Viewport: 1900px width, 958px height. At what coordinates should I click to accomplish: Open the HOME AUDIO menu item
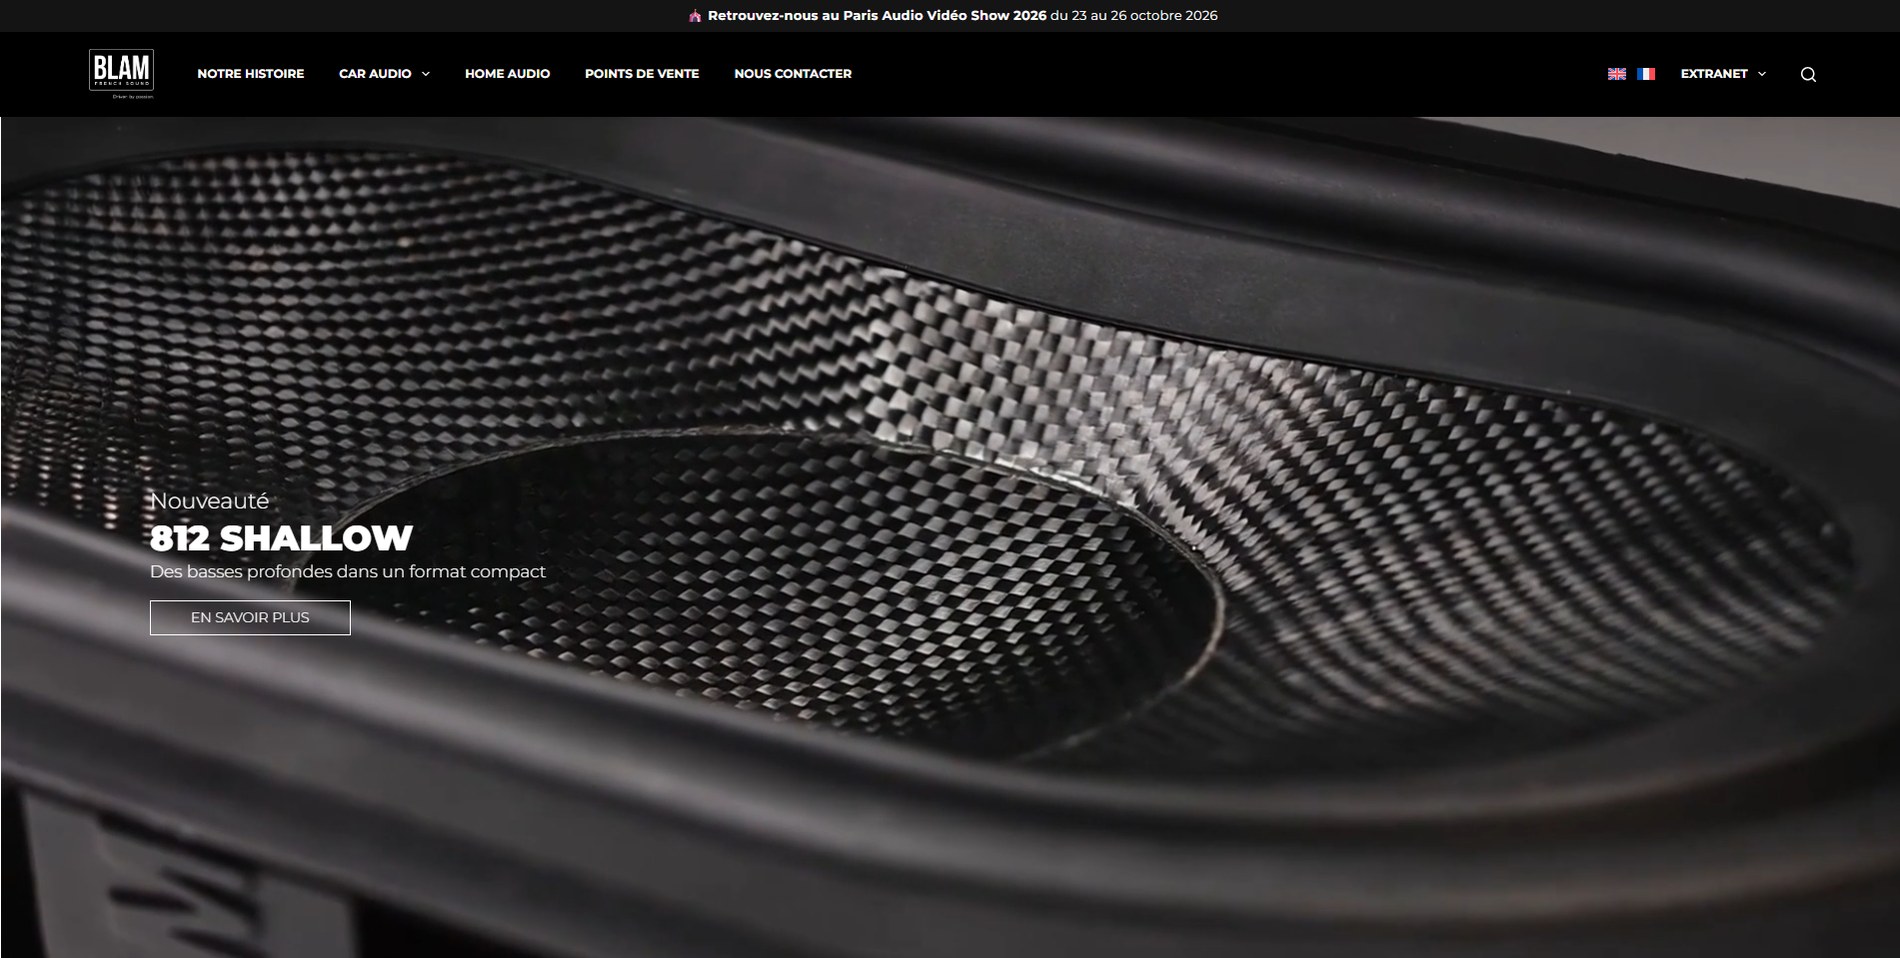pyautogui.click(x=507, y=74)
